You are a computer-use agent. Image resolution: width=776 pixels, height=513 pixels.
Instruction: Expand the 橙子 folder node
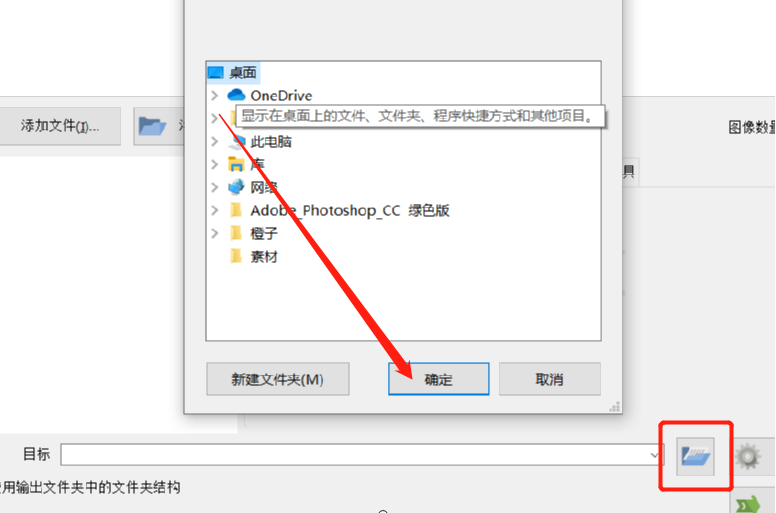click(215, 233)
